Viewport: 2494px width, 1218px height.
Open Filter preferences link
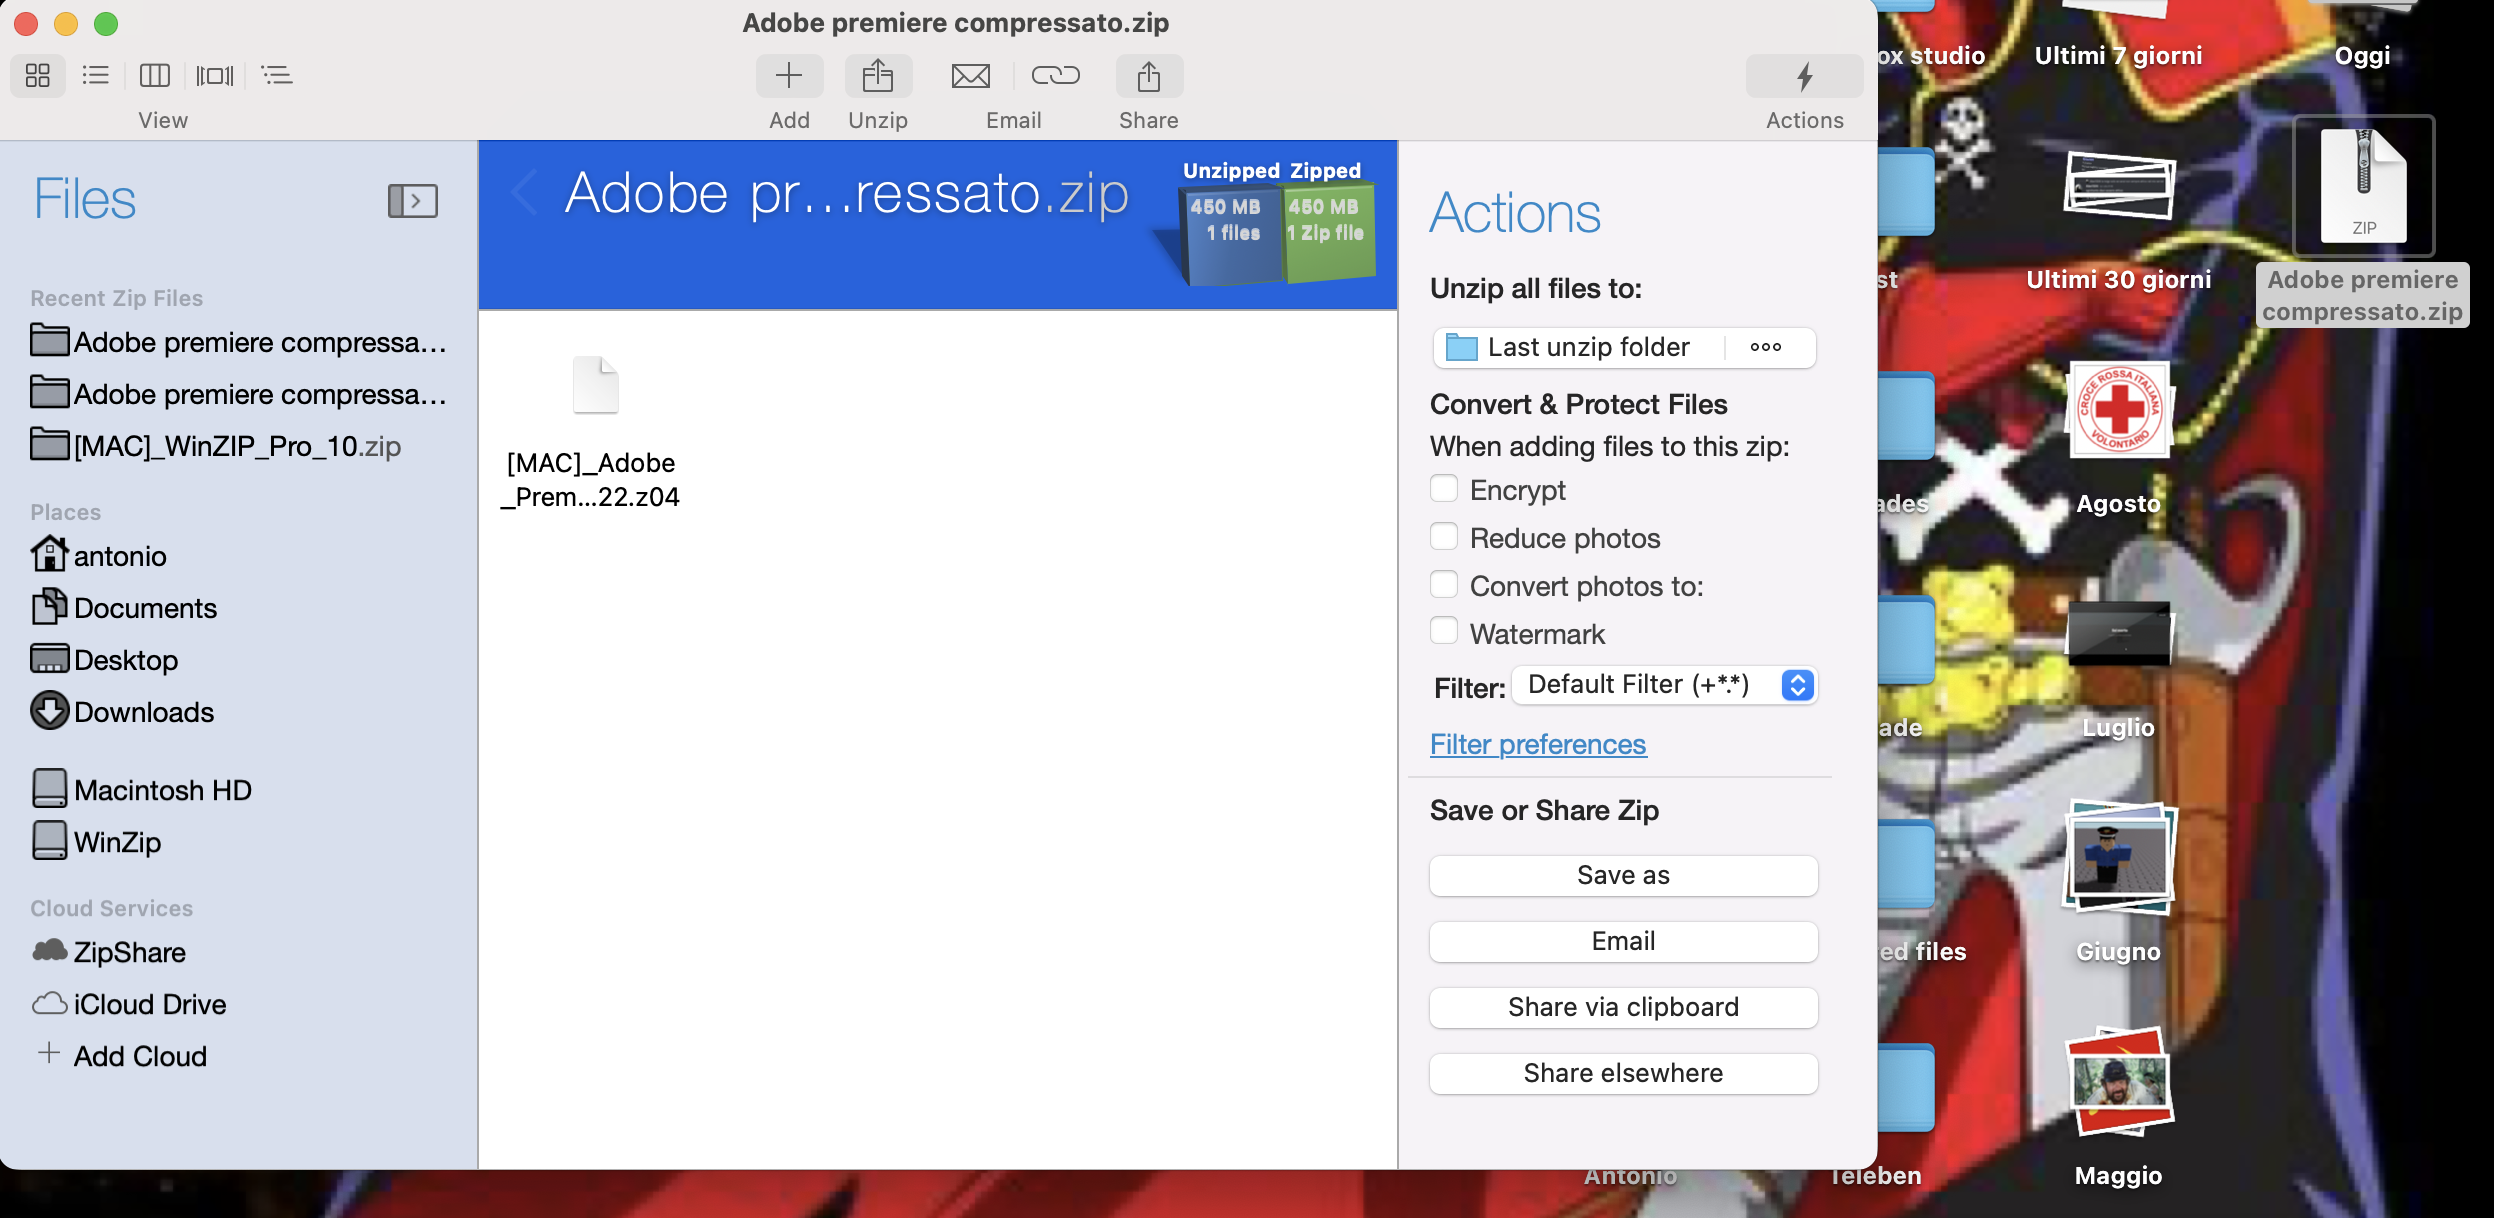tap(1538, 744)
